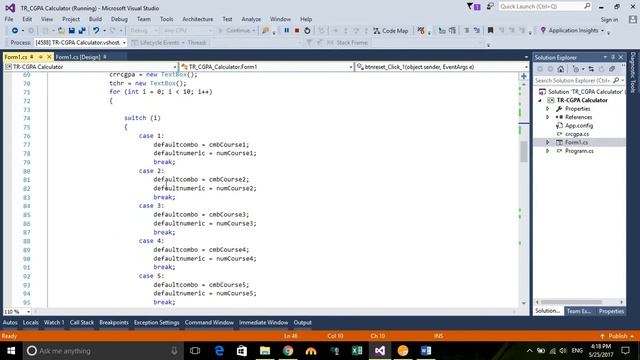
Task: Click the notifications flag icon
Action: click(x=473, y=7)
